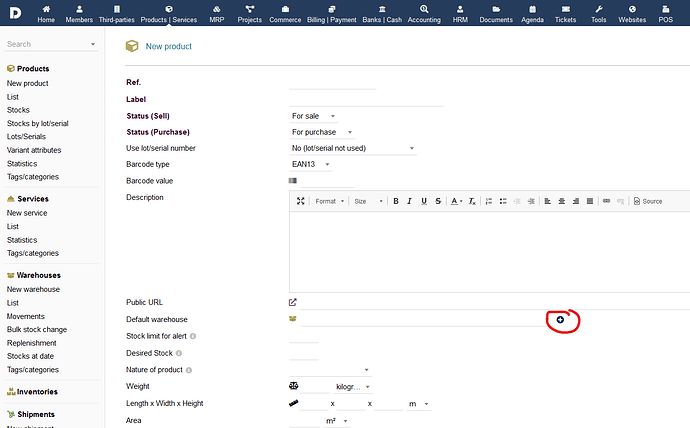This screenshot has width=690, height=428.
Task: Open the Status (Sell) dropdown
Action: click(313, 116)
